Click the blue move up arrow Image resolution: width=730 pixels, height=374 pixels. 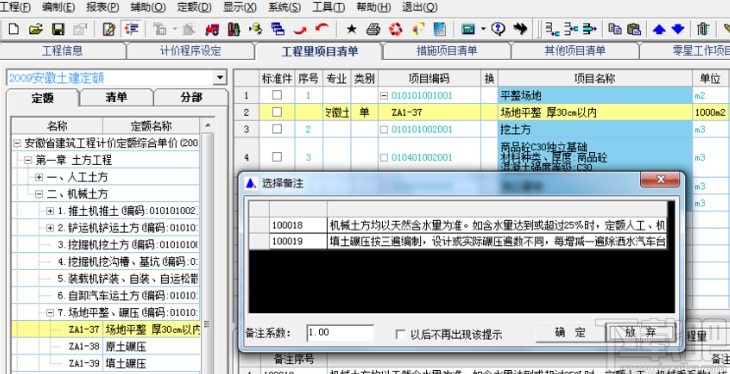pyautogui.click(x=659, y=29)
